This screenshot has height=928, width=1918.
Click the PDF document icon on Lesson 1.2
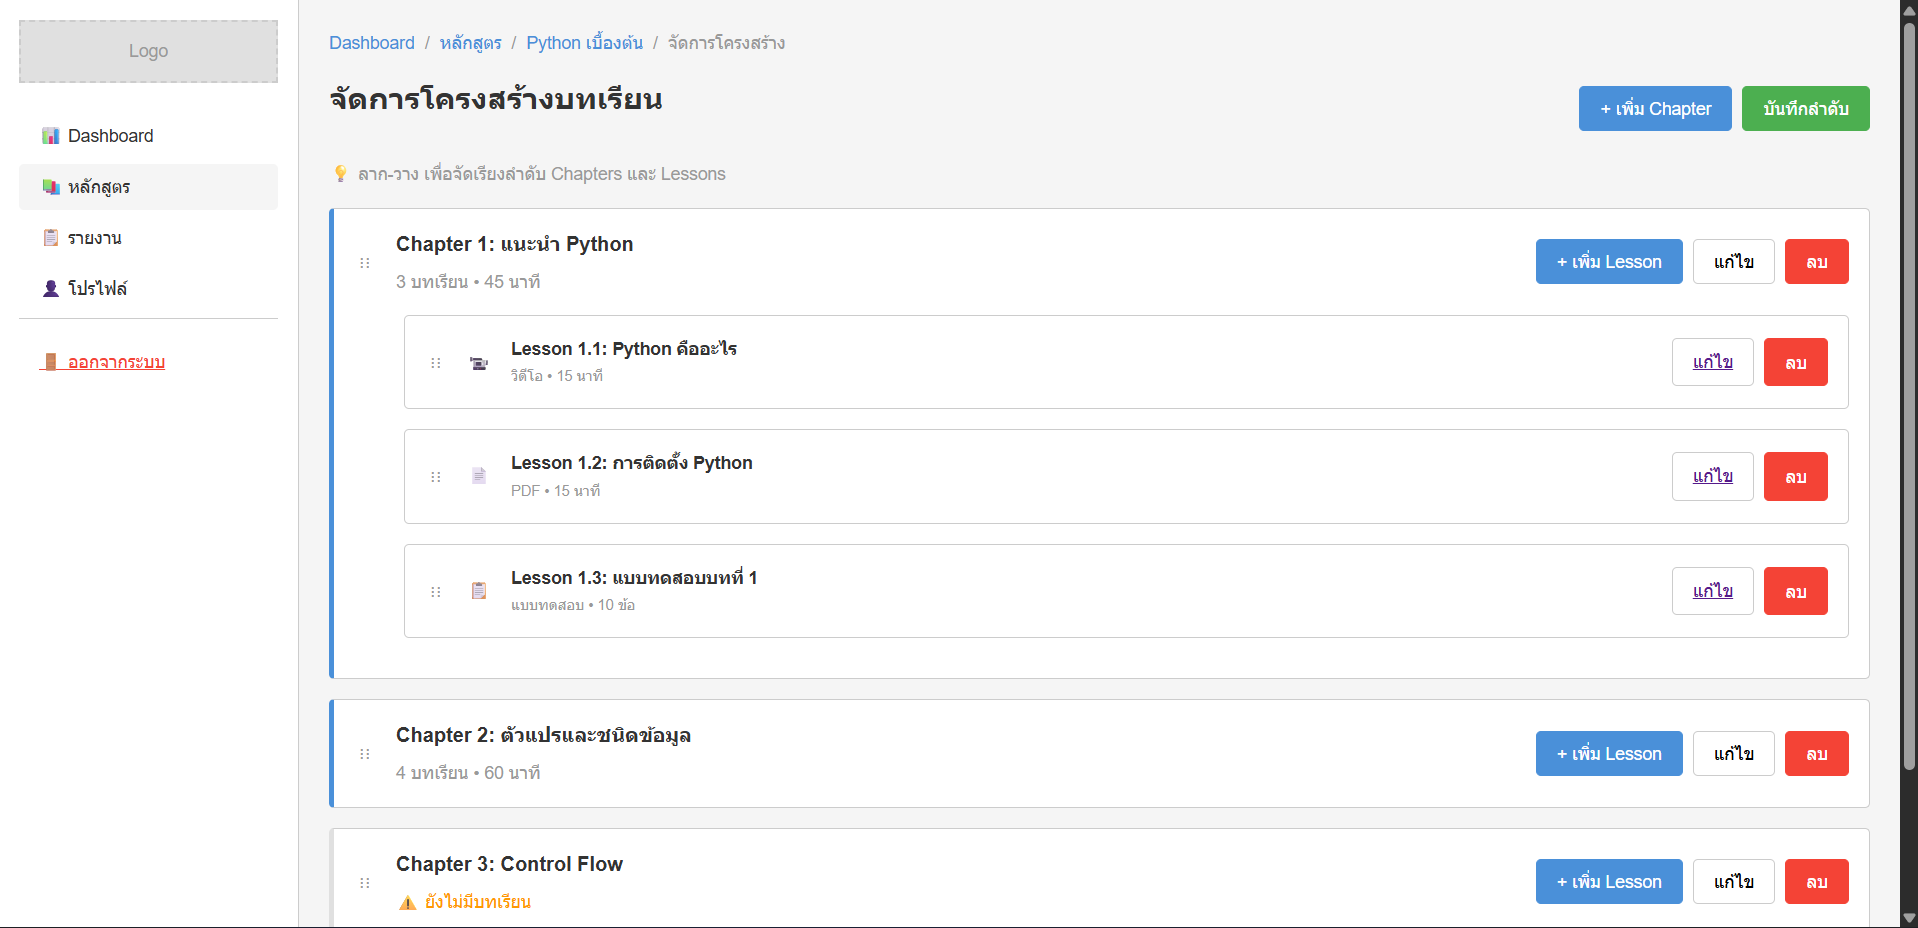479,476
